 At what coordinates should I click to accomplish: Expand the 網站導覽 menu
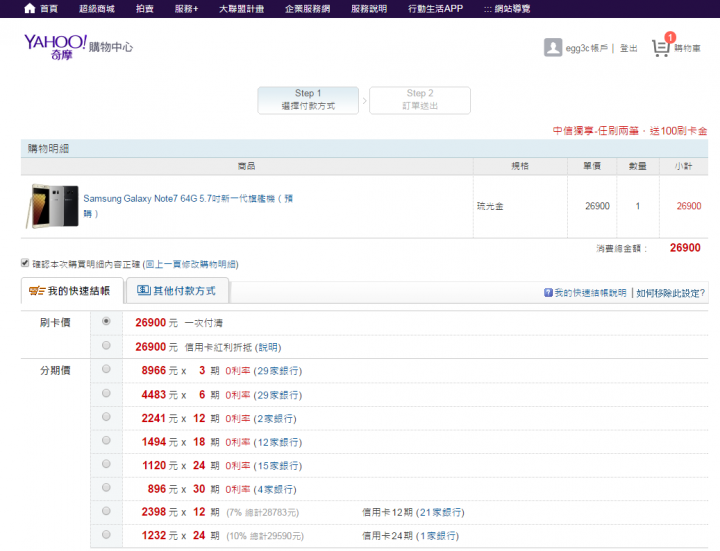(x=506, y=8)
